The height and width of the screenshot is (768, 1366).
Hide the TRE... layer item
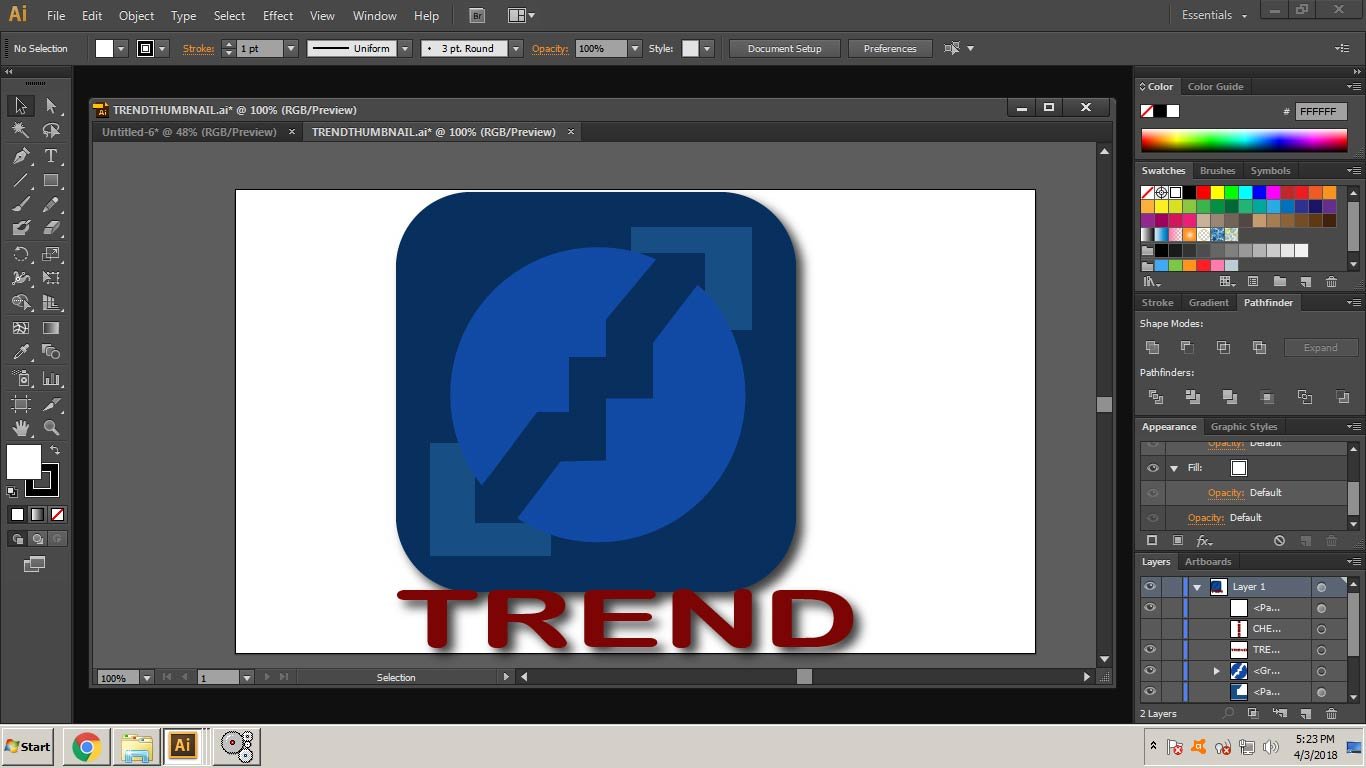1150,650
